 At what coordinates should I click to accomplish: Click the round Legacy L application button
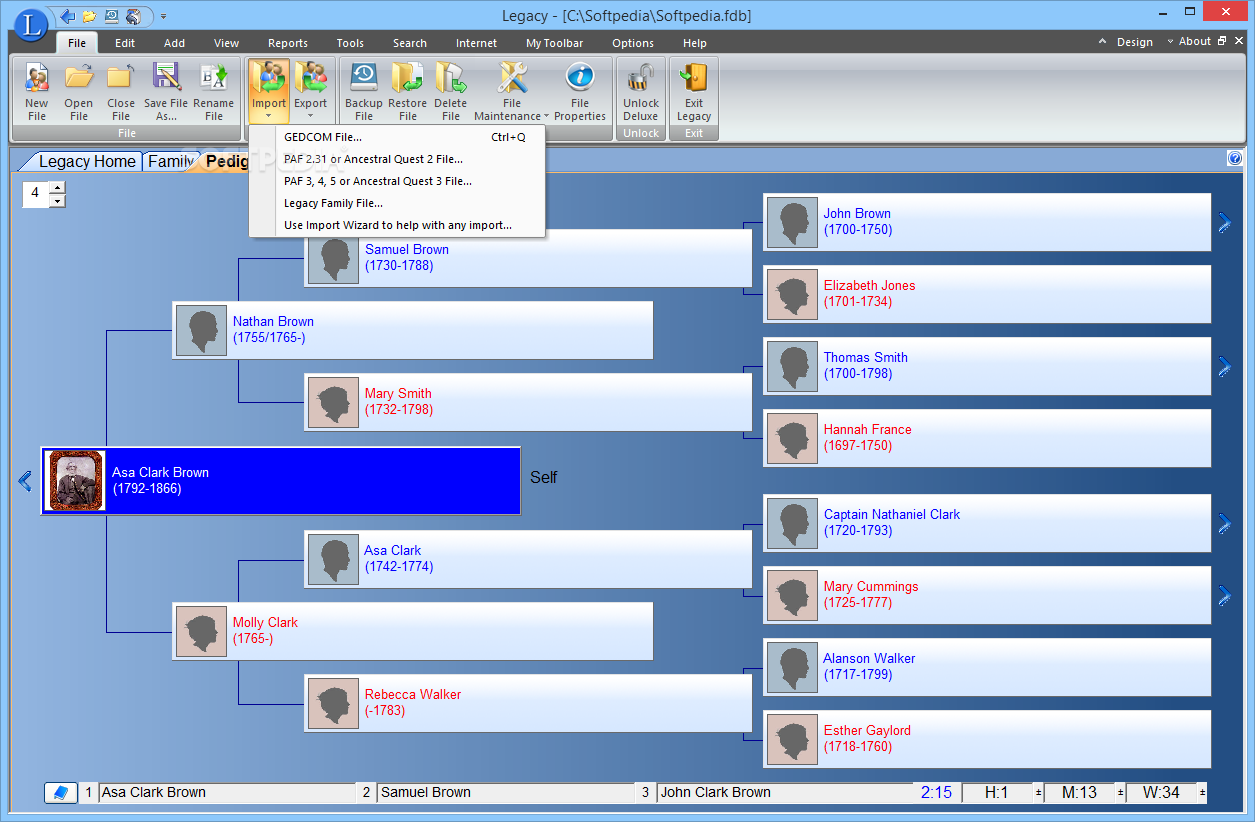point(31,25)
